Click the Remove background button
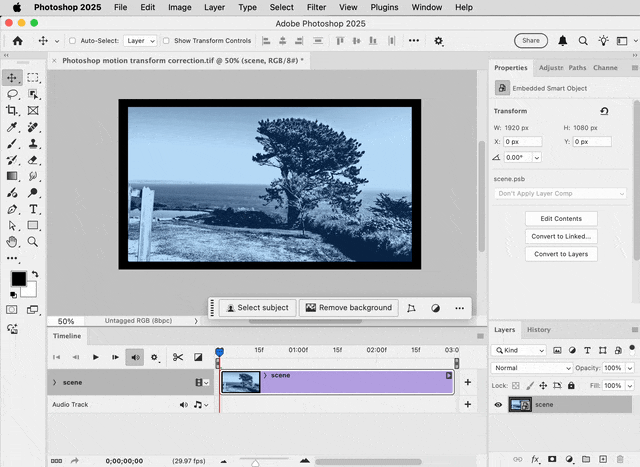 (x=348, y=308)
